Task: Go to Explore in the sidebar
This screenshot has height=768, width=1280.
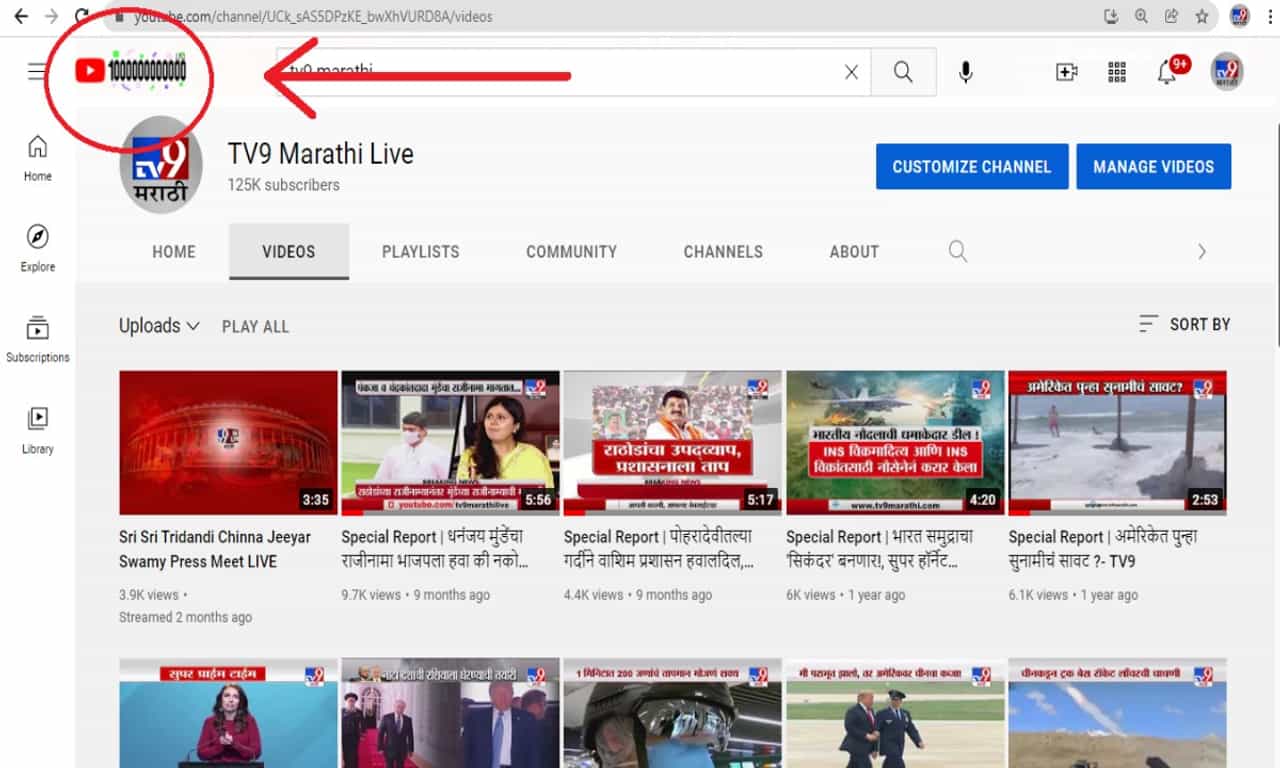Action: (x=38, y=248)
